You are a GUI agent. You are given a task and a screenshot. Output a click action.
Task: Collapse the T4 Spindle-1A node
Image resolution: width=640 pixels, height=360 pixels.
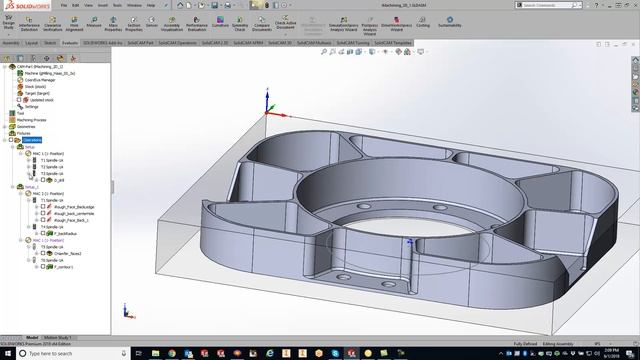pyautogui.click(x=29, y=227)
